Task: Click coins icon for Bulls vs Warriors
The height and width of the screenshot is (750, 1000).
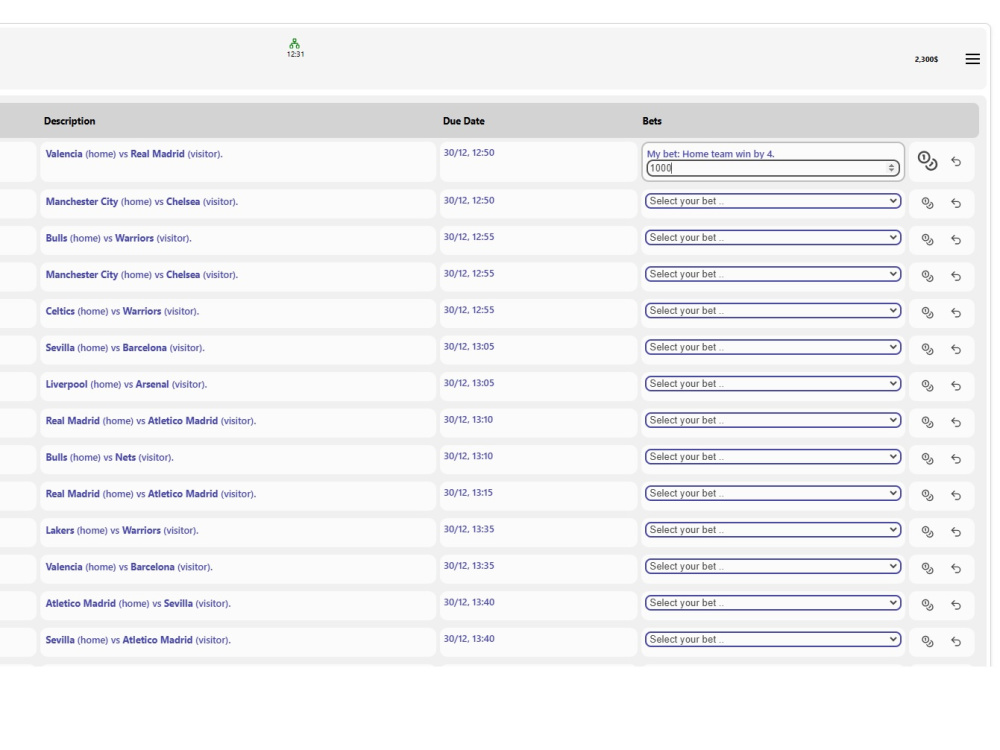Action: pyautogui.click(x=927, y=239)
